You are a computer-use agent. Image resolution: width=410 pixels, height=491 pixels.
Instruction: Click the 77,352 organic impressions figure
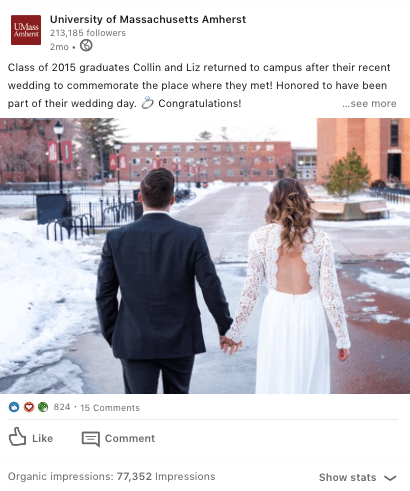pyautogui.click(x=134, y=476)
